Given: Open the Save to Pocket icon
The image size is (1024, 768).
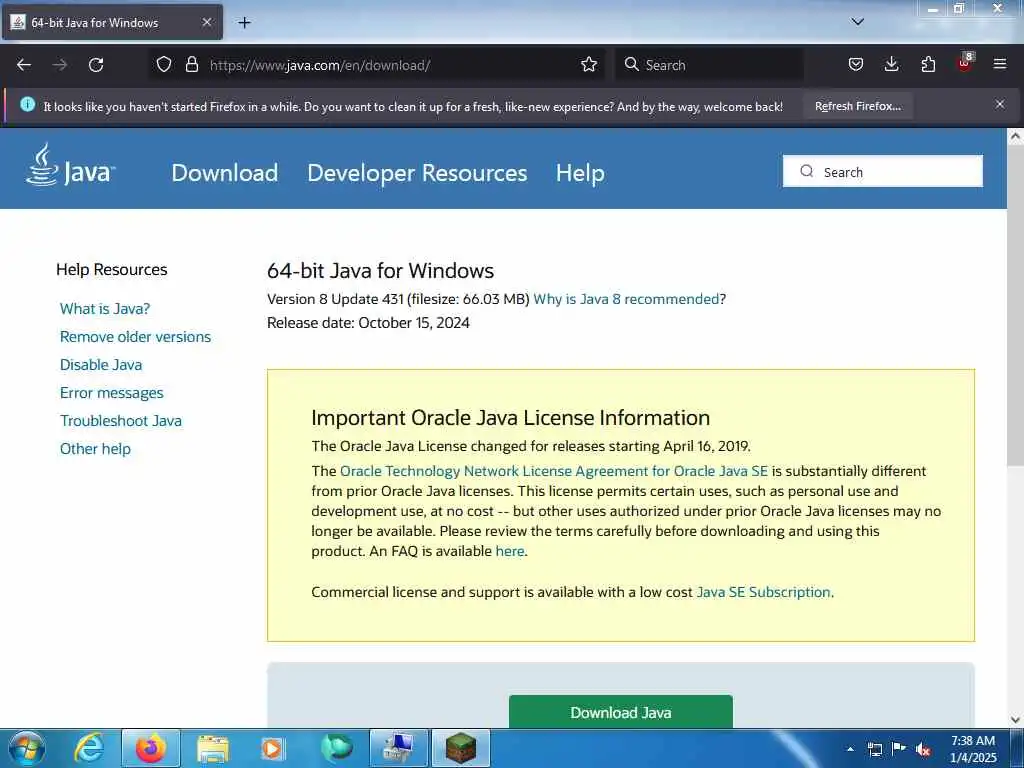Looking at the screenshot, I should (856, 65).
